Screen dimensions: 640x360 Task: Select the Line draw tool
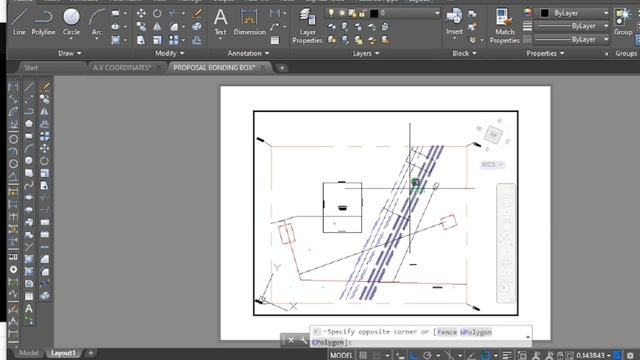pyautogui.click(x=19, y=22)
